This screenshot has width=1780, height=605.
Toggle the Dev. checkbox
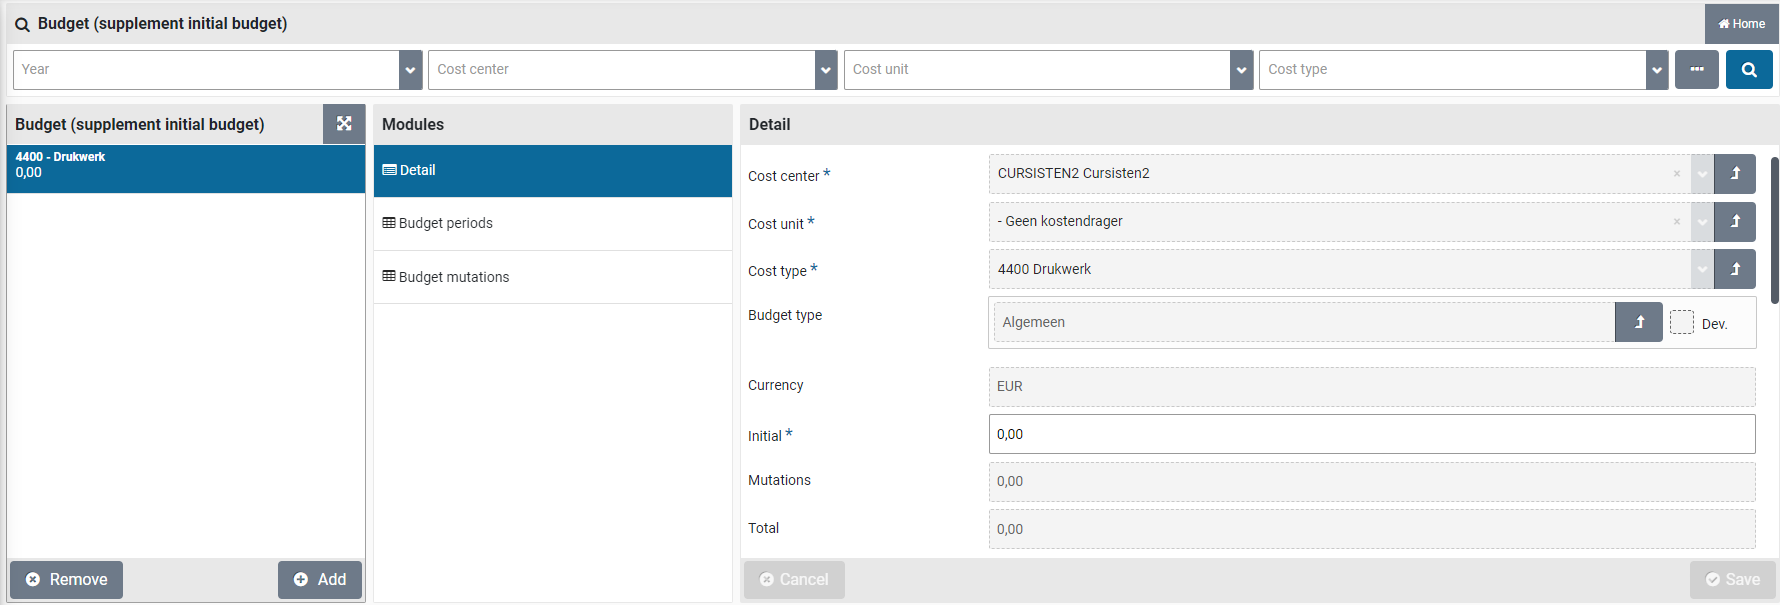[x=1682, y=322]
